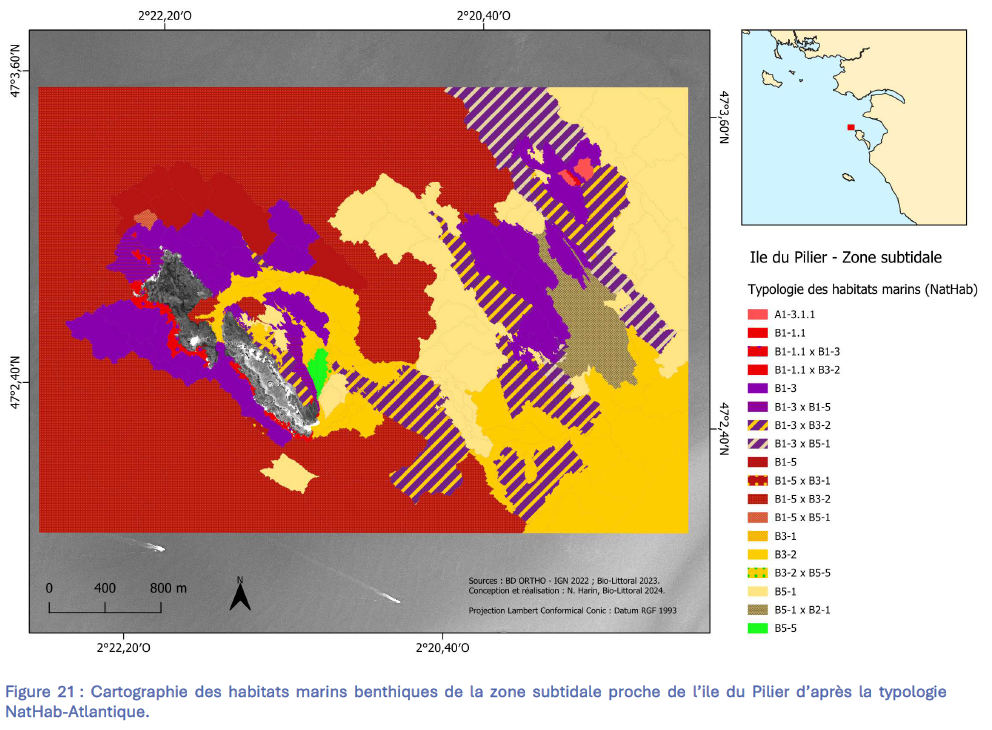Click the red location marker on inset map
Screen dimensions: 992x730
tap(850, 127)
